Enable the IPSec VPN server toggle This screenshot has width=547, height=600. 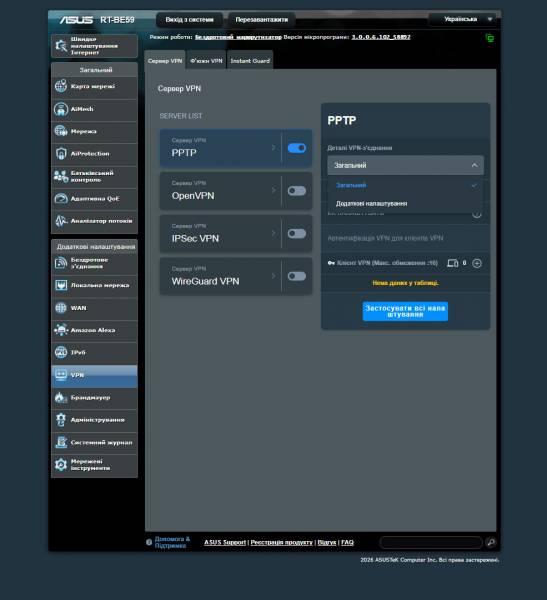(297, 234)
